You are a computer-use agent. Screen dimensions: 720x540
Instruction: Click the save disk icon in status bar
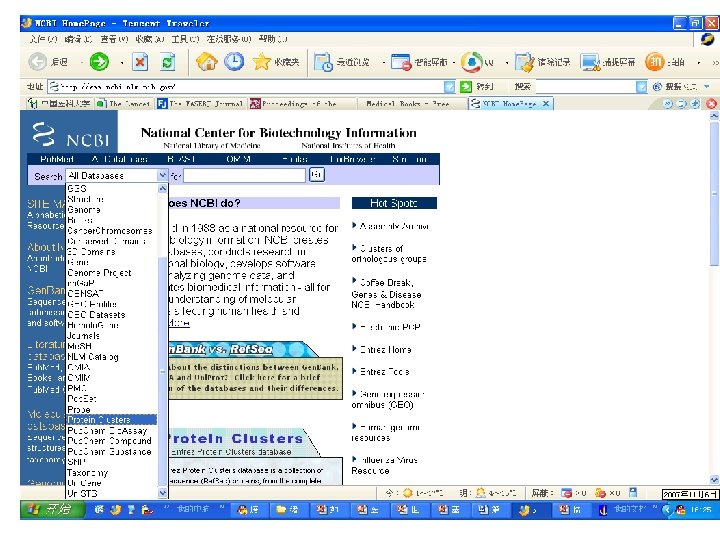pos(633,492)
